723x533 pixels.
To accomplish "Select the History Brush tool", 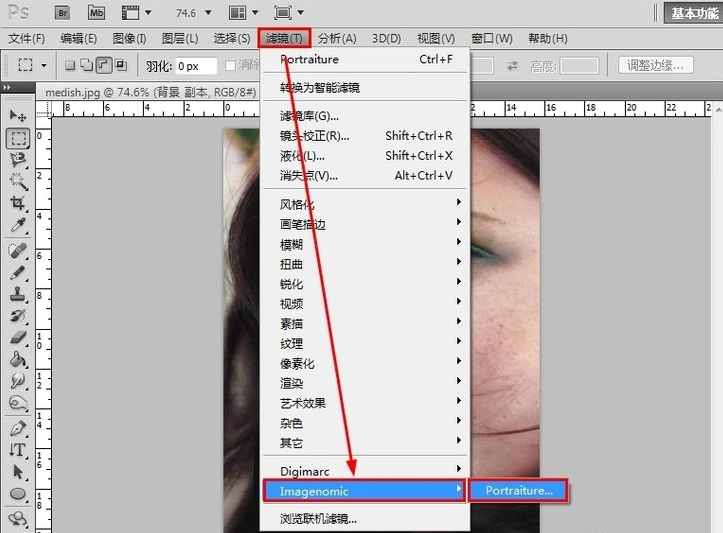I will point(18,316).
